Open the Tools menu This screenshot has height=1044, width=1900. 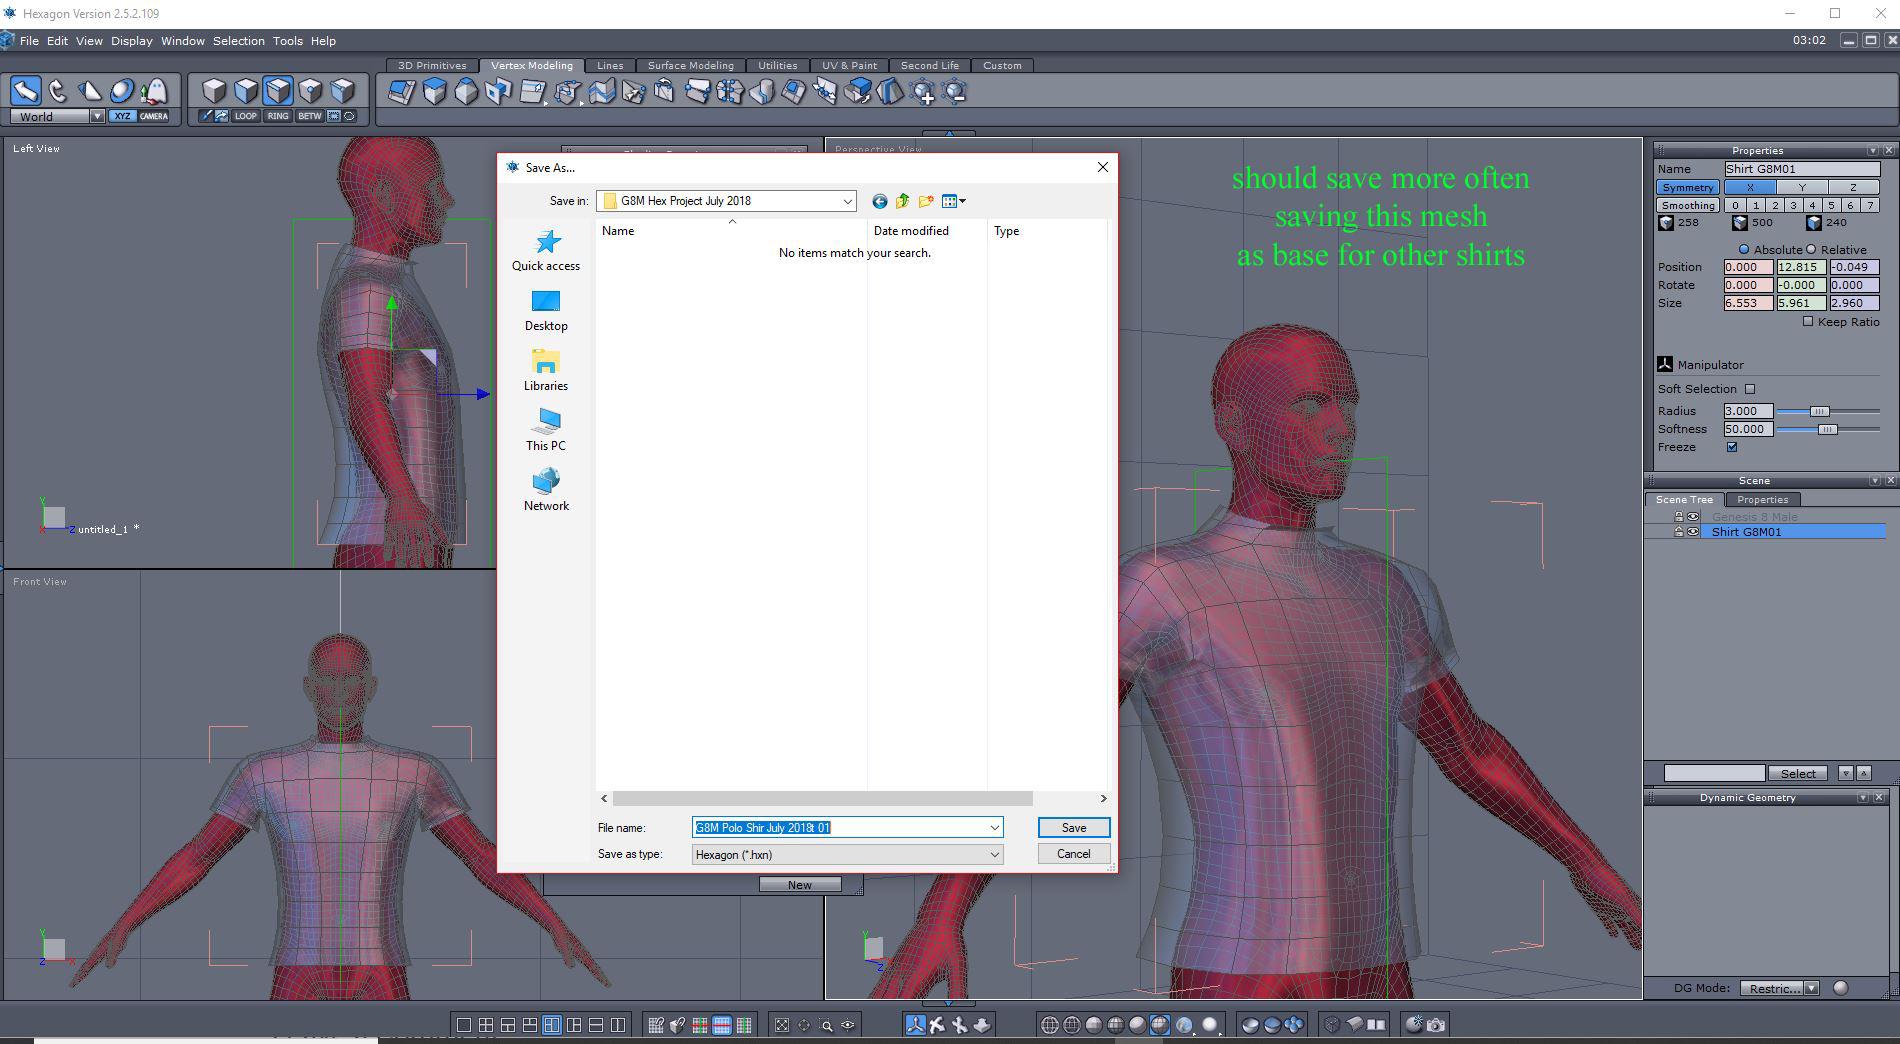pyautogui.click(x=287, y=41)
